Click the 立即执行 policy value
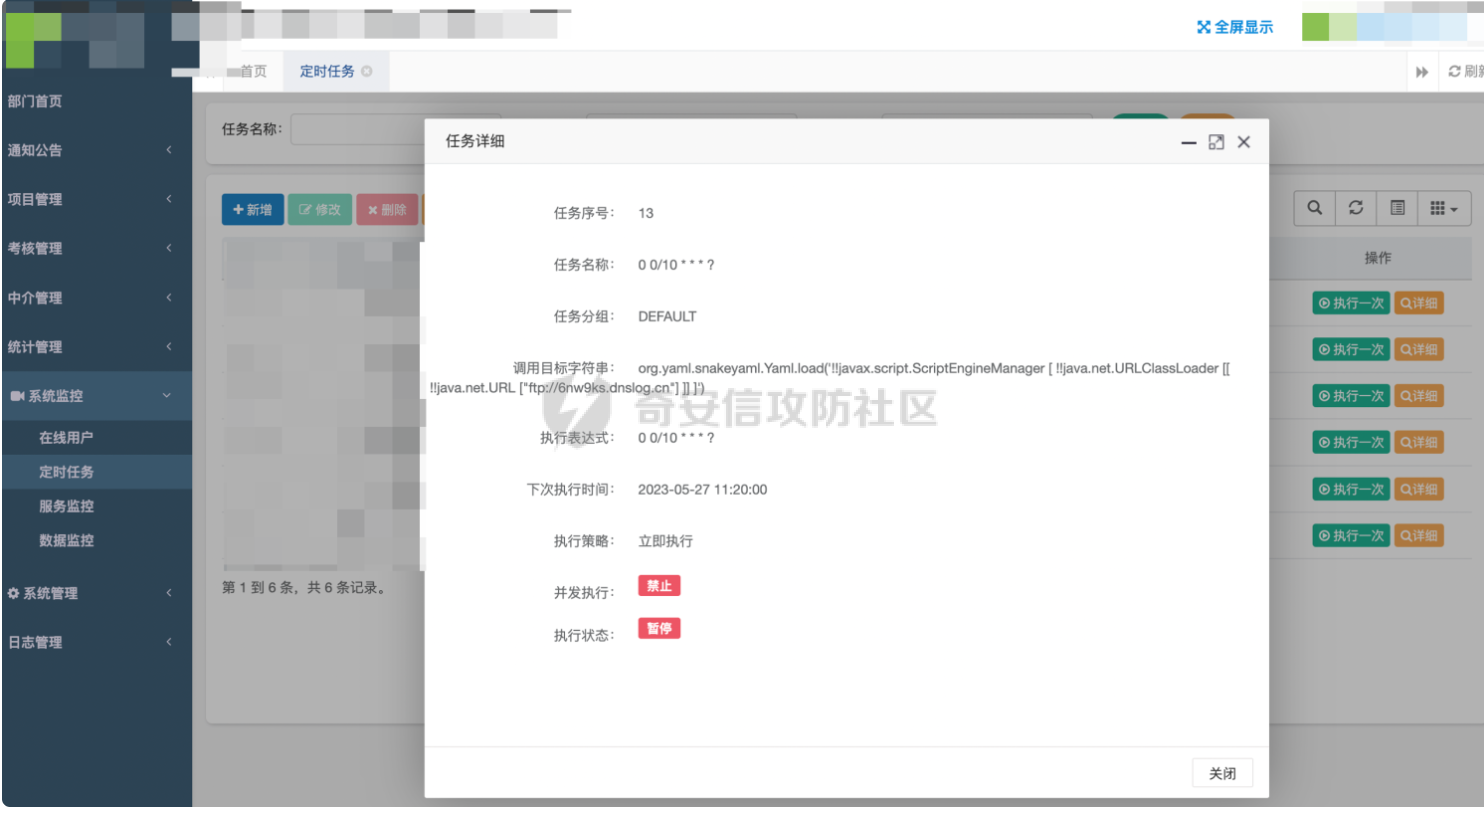The width and height of the screenshot is (1484, 814). point(665,541)
